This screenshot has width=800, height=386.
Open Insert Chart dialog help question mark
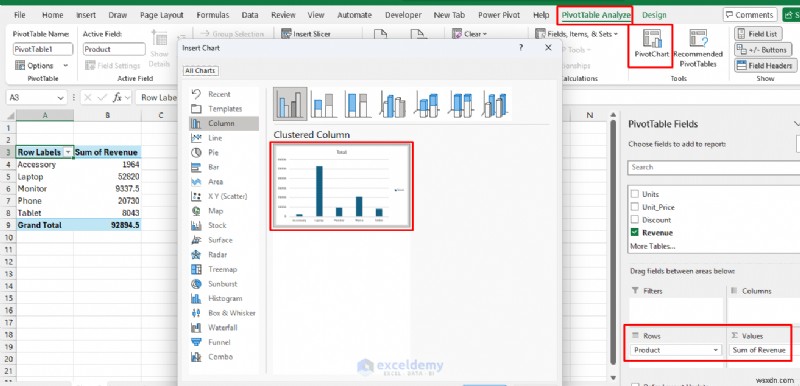[521, 47]
